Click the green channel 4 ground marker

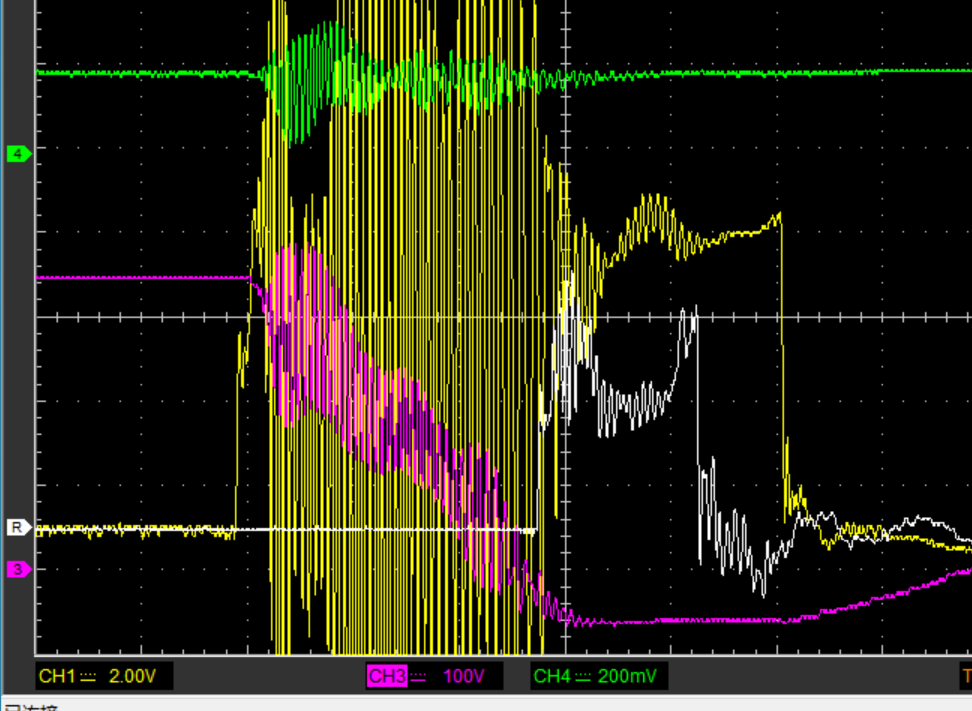point(19,154)
